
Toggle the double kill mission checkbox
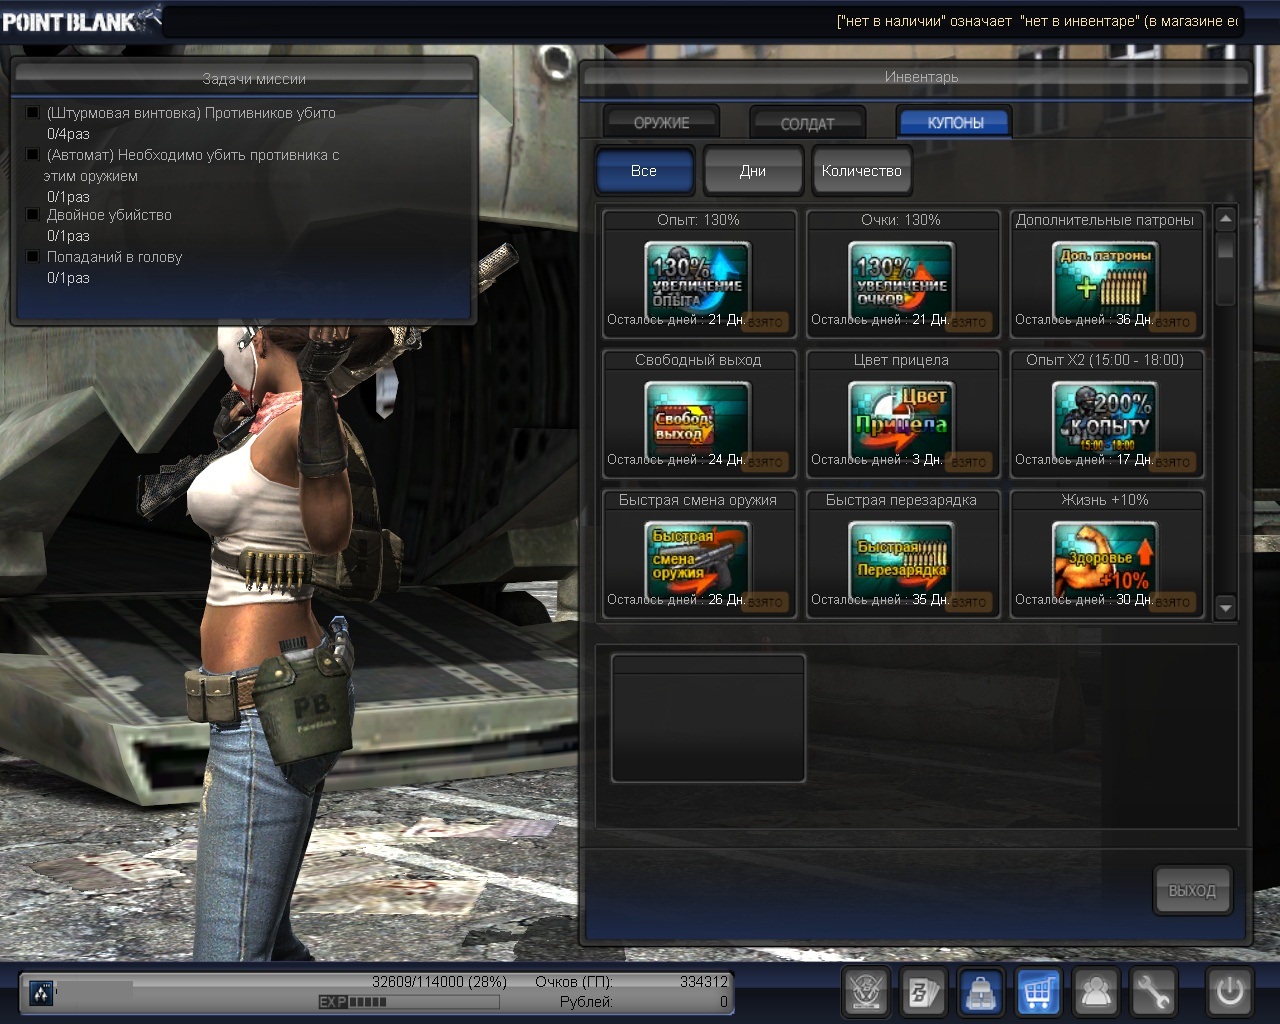click(33, 215)
